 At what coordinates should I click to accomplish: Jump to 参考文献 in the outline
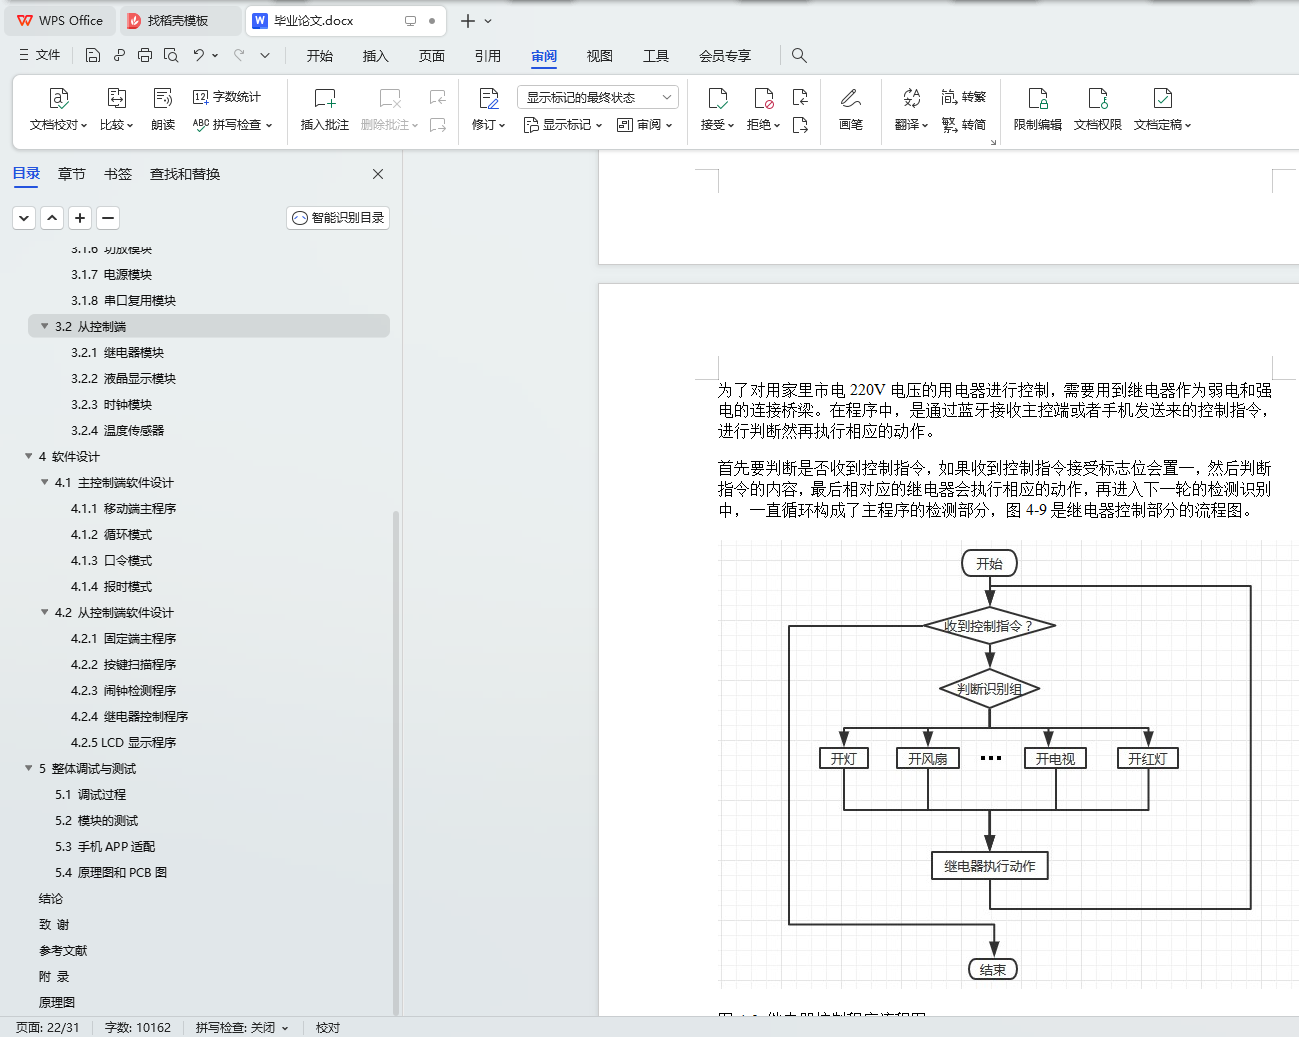63,950
